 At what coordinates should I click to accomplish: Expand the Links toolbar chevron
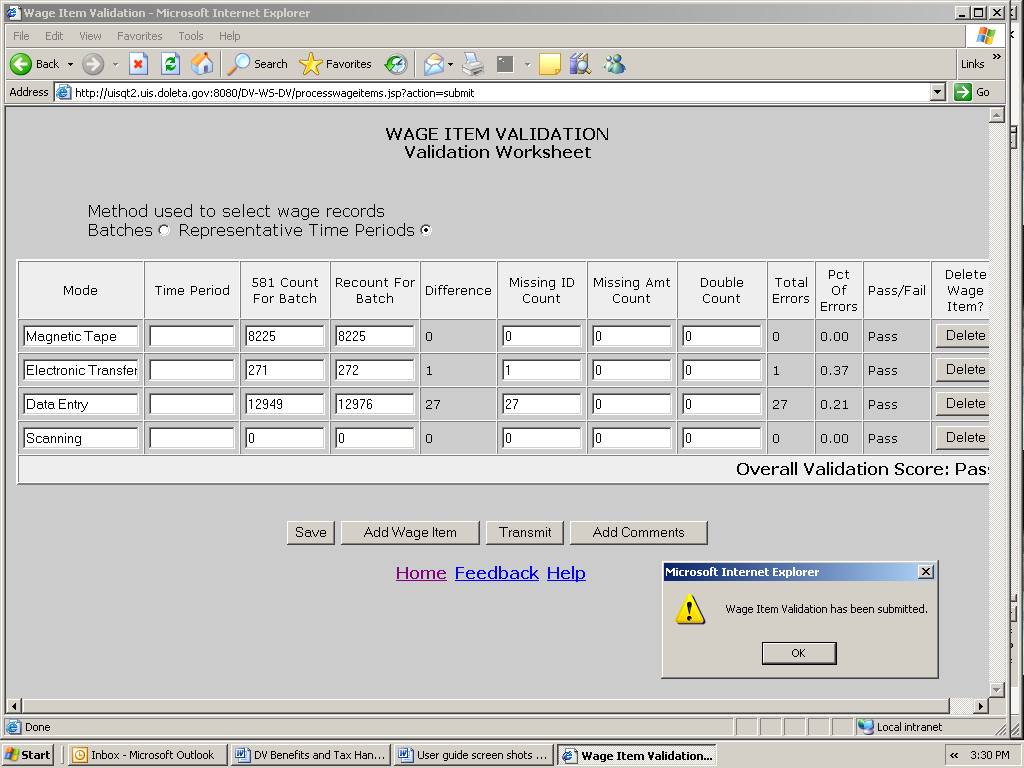click(x=996, y=58)
